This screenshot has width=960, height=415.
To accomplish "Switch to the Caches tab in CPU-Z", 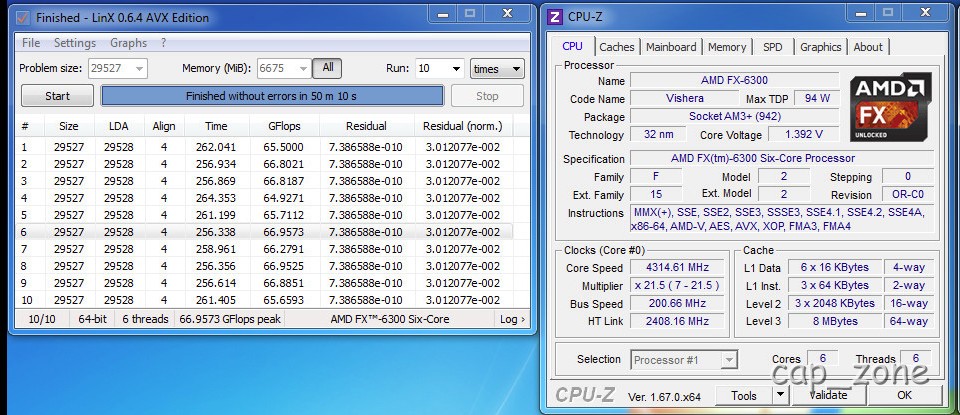I will [x=617, y=47].
